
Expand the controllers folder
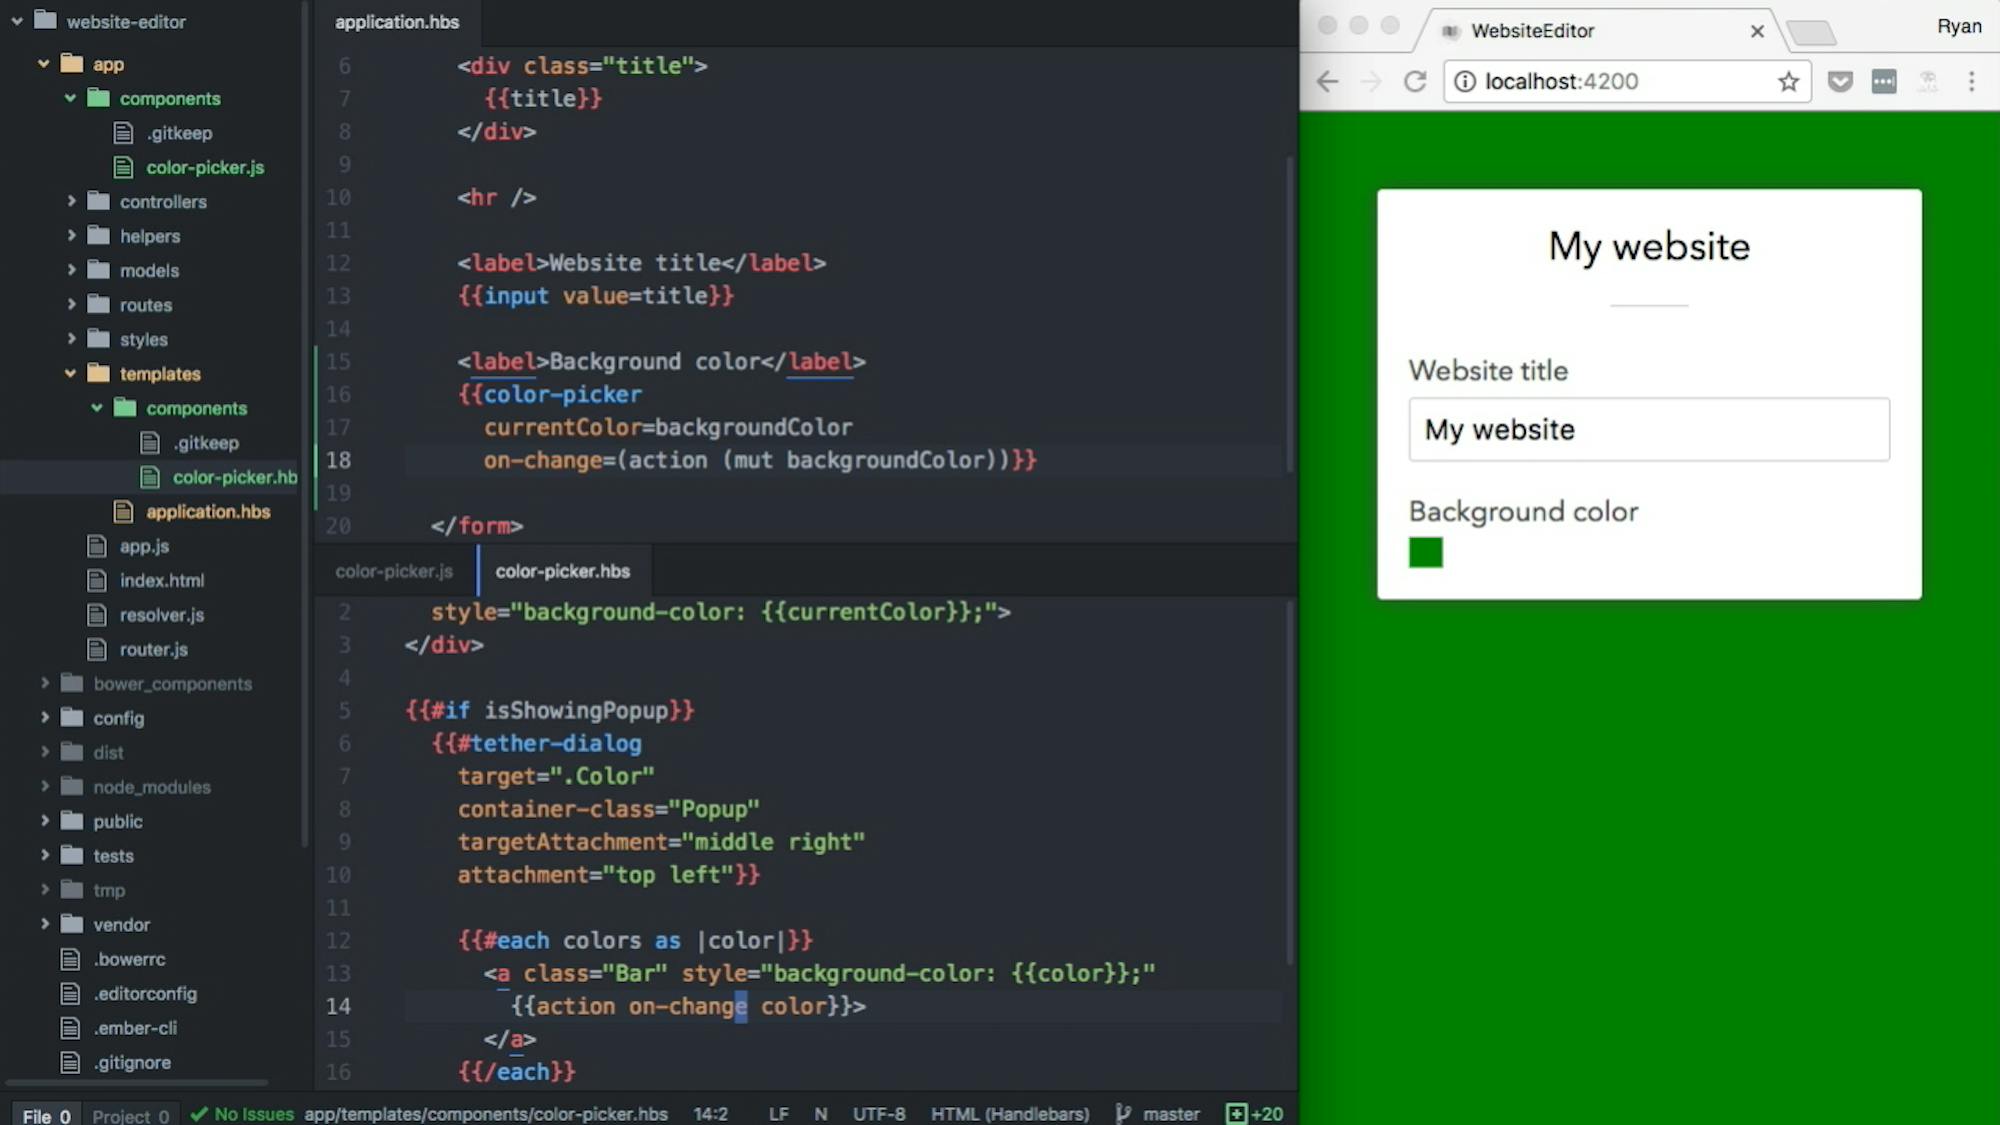72,201
